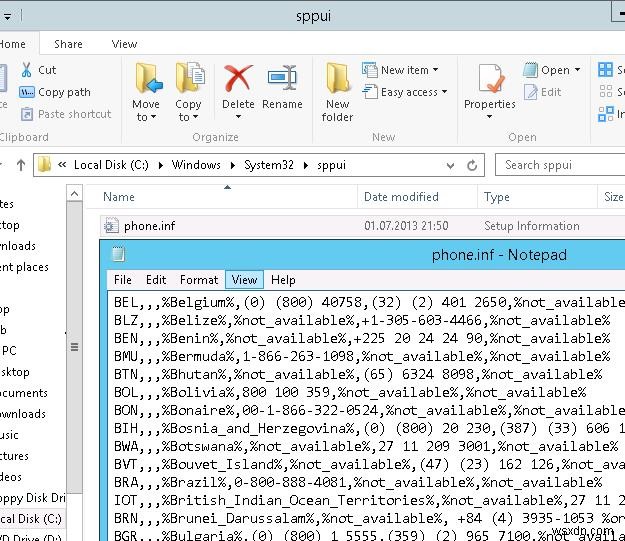Image resolution: width=625 pixels, height=541 pixels.
Task: Click the Copy path icon
Action: [27, 92]
